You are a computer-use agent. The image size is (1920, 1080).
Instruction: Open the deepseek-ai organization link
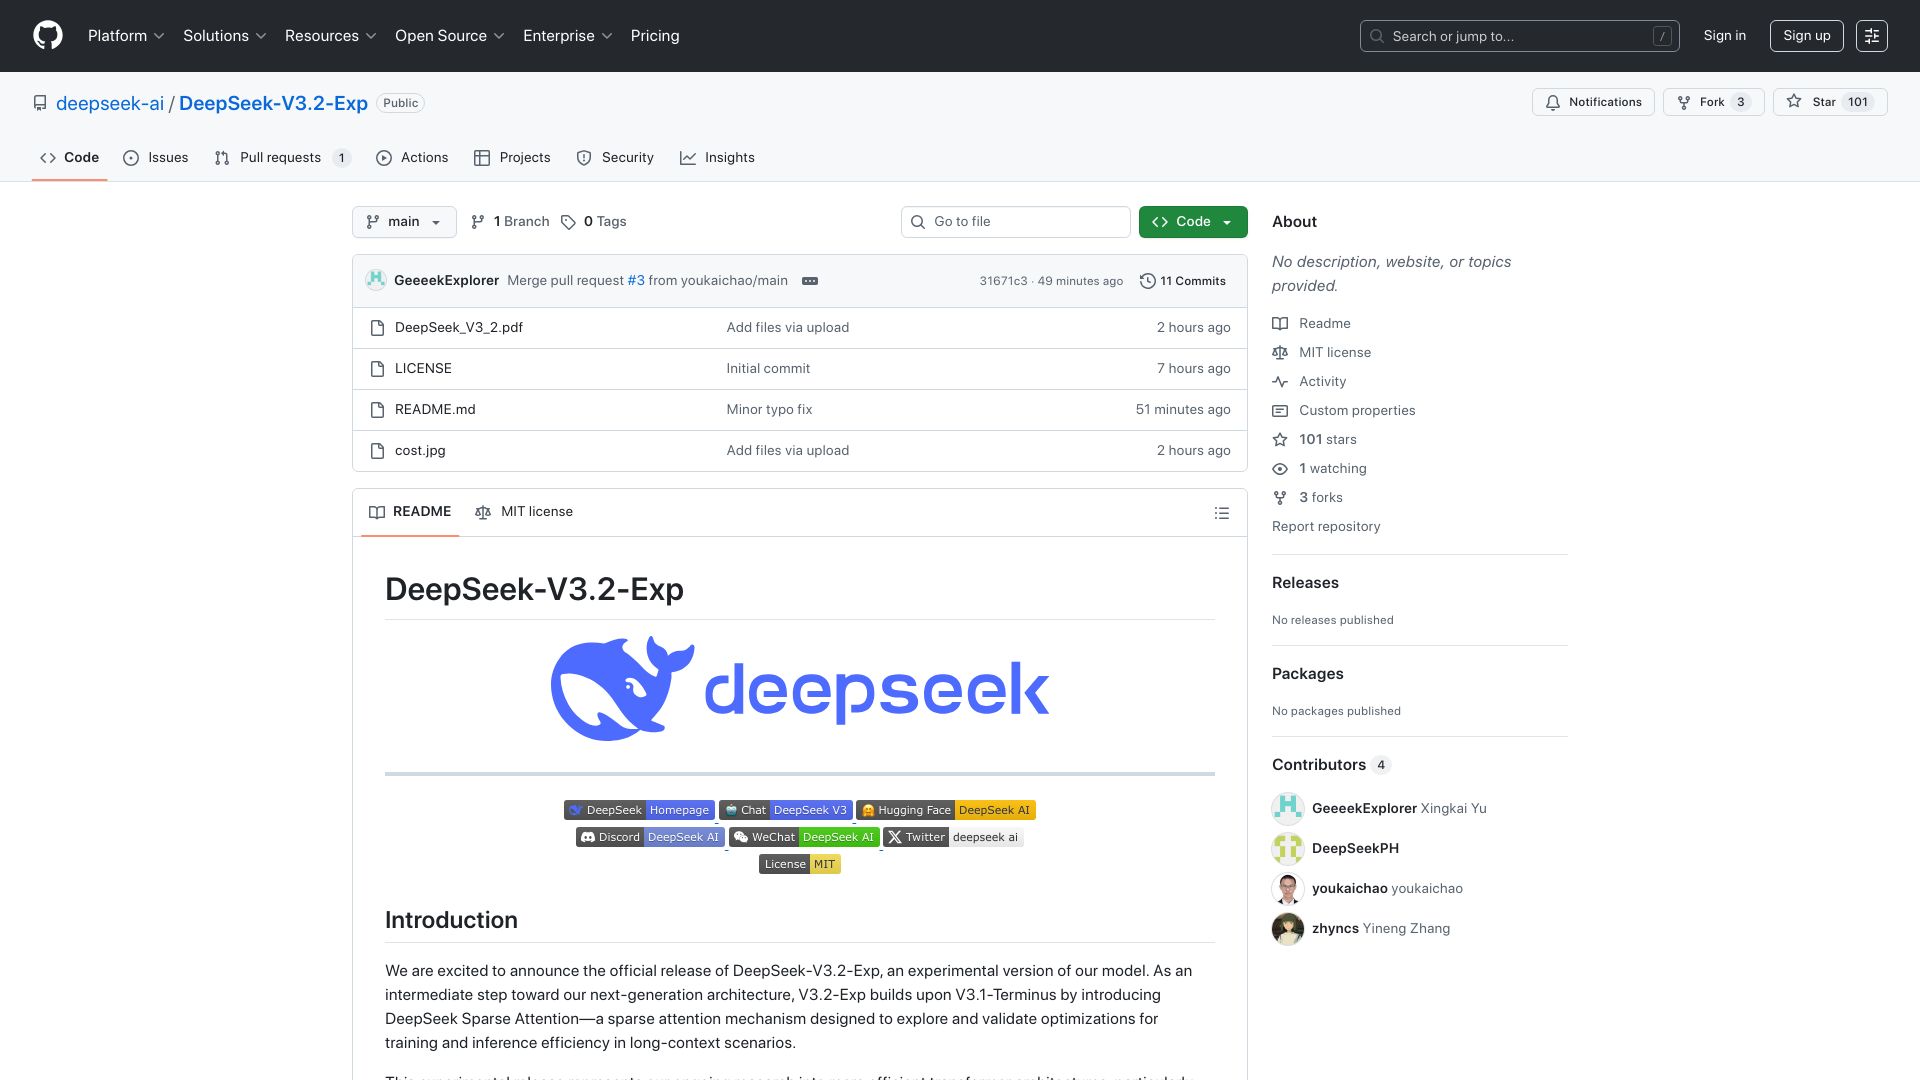(110, 103)
